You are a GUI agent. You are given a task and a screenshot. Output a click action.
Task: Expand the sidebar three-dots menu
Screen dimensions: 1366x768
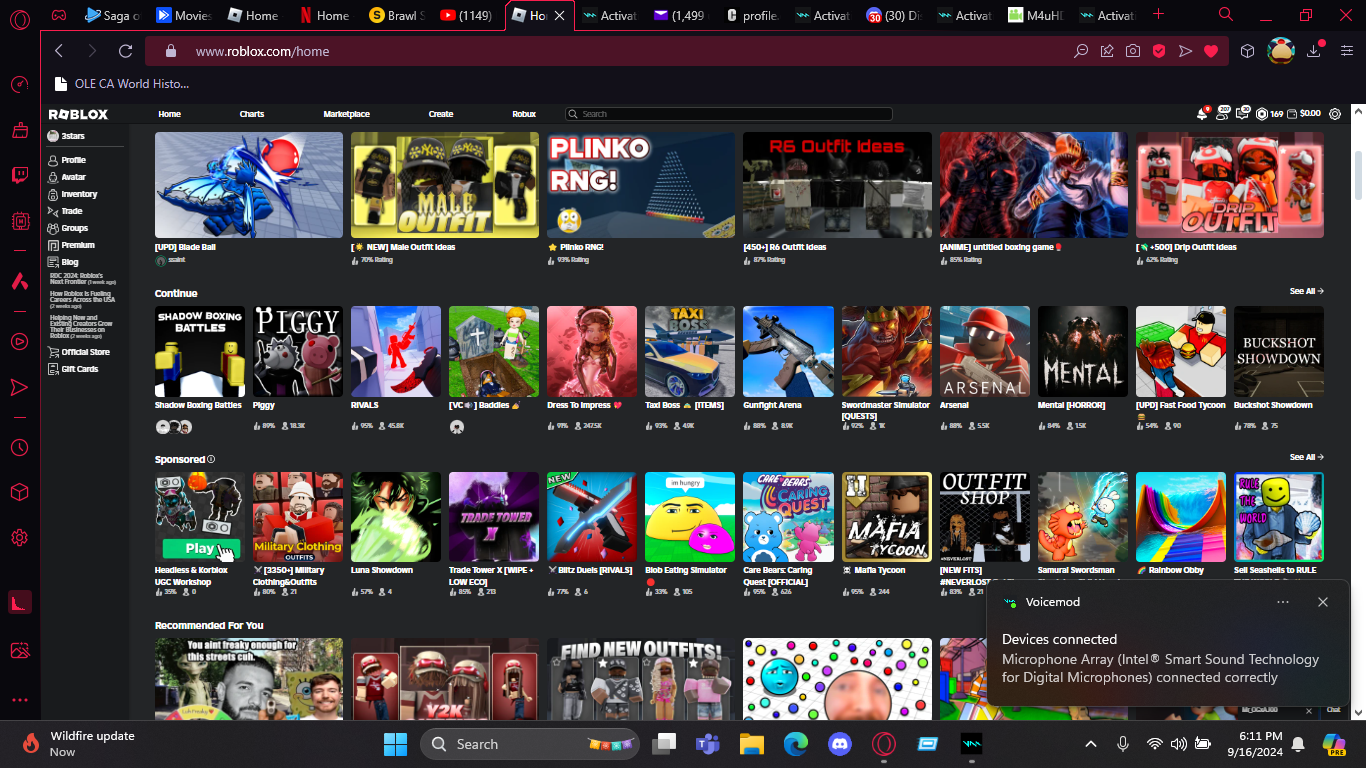[x=19, y=700]
